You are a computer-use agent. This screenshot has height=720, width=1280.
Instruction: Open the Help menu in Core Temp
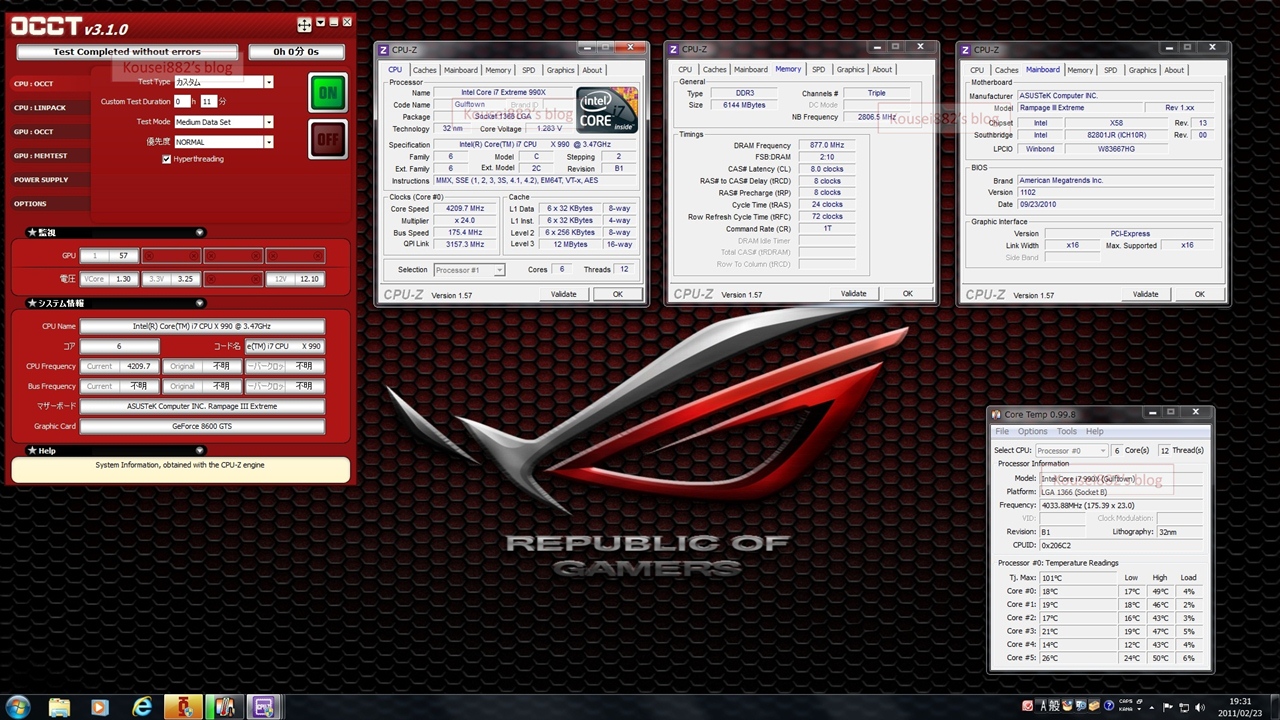click(1095, 431)
